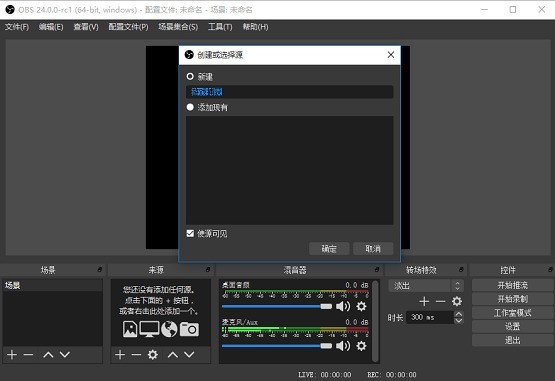Image resolution: width=555 pixels, height=381 pixels.
Task: Open the 配置文件(P) menu
Action: 128,27
